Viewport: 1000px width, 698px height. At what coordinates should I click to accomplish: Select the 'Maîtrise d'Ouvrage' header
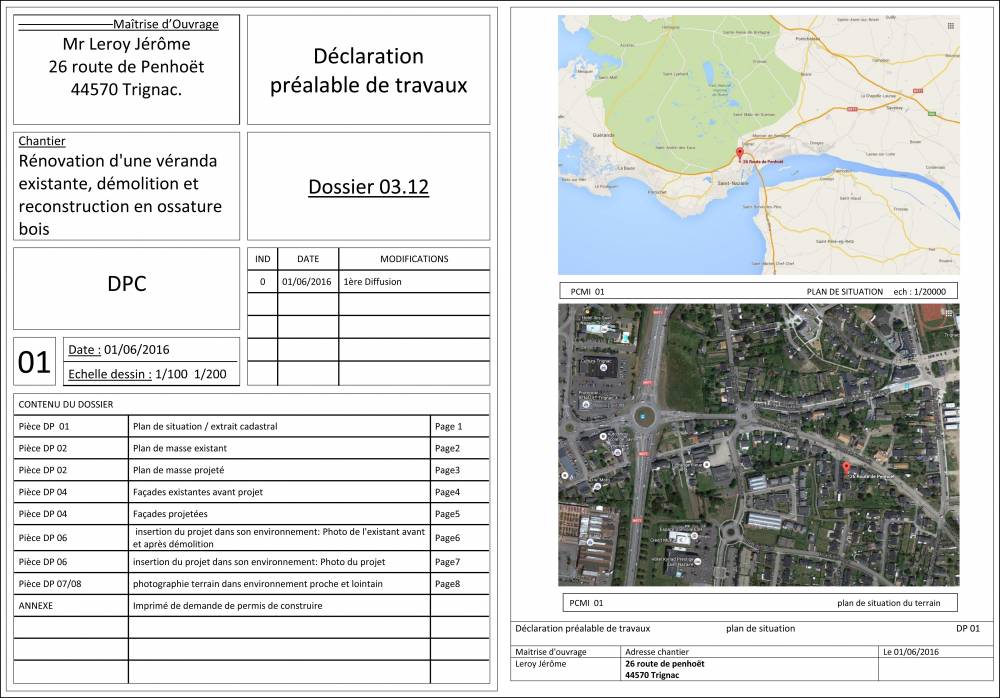[166, 24]
